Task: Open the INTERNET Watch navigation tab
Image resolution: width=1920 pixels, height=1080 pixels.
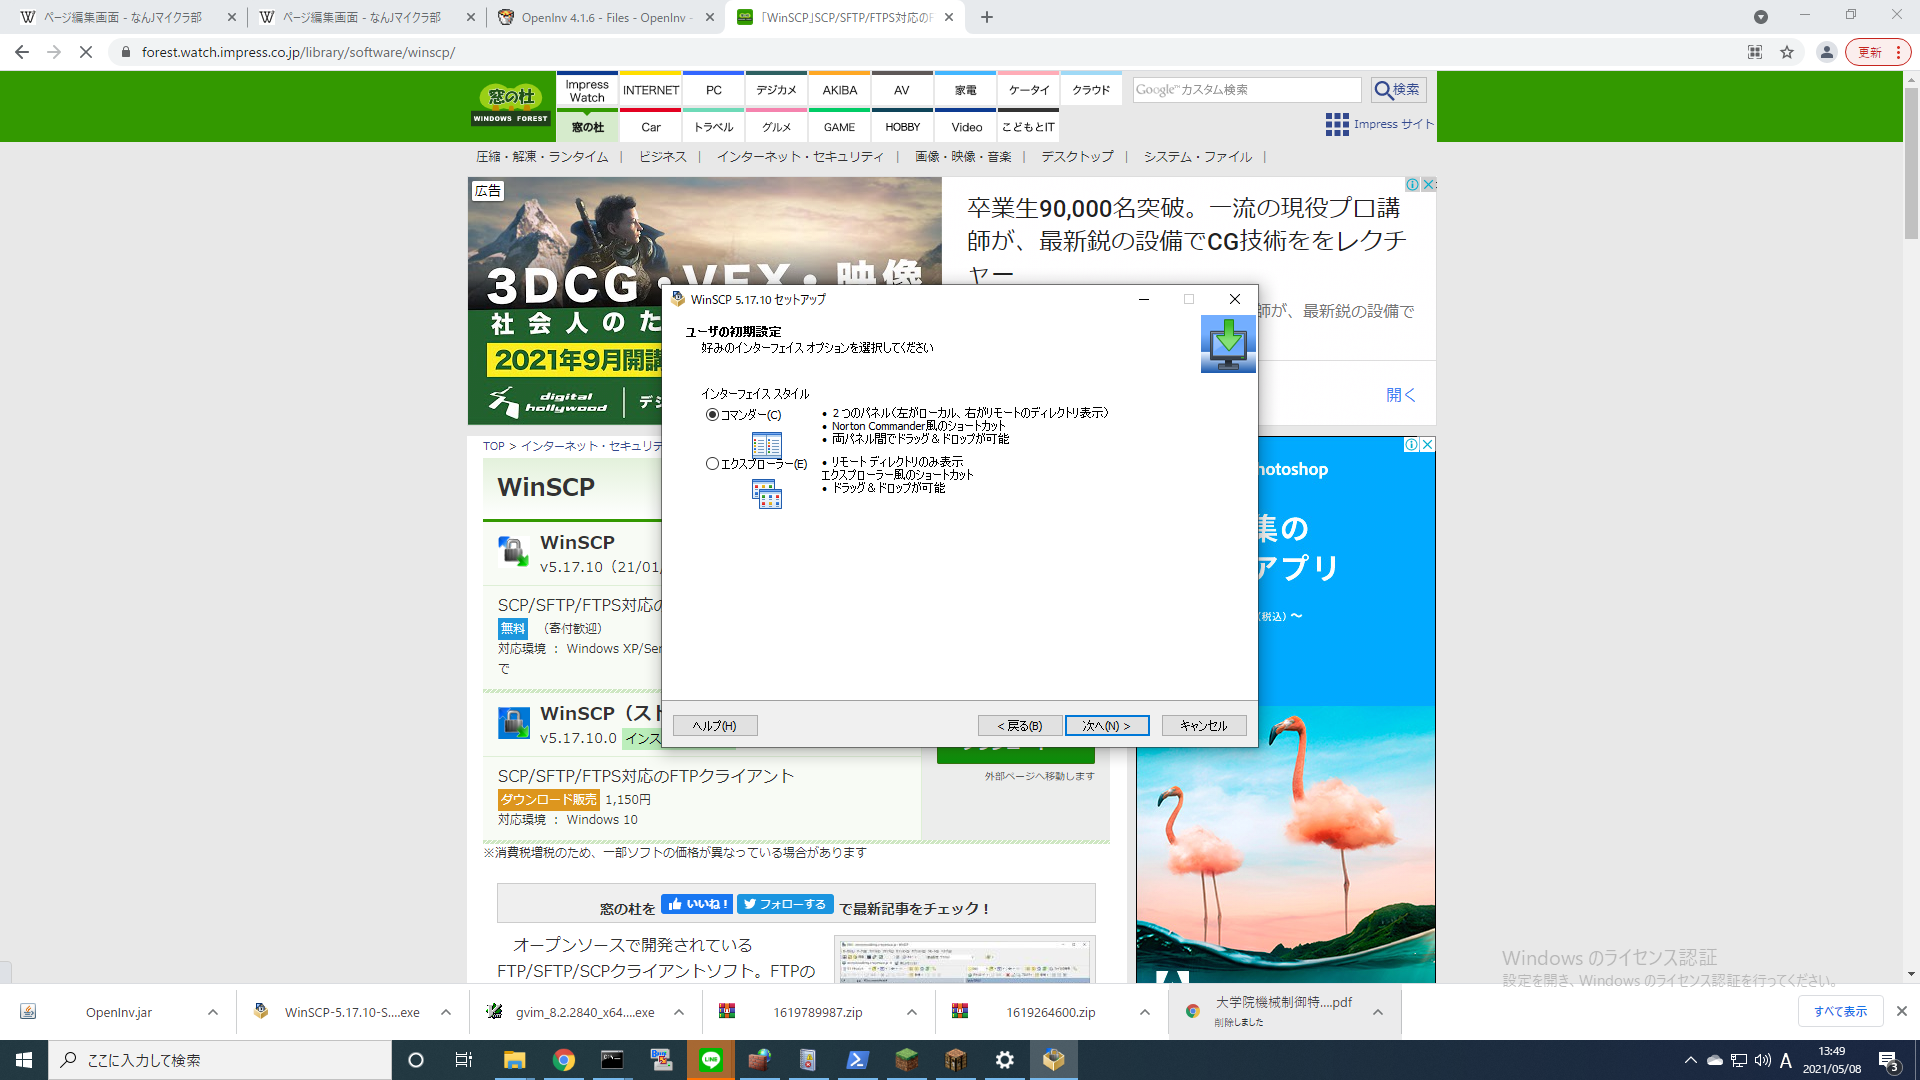Action: click(x=651, y=90)
